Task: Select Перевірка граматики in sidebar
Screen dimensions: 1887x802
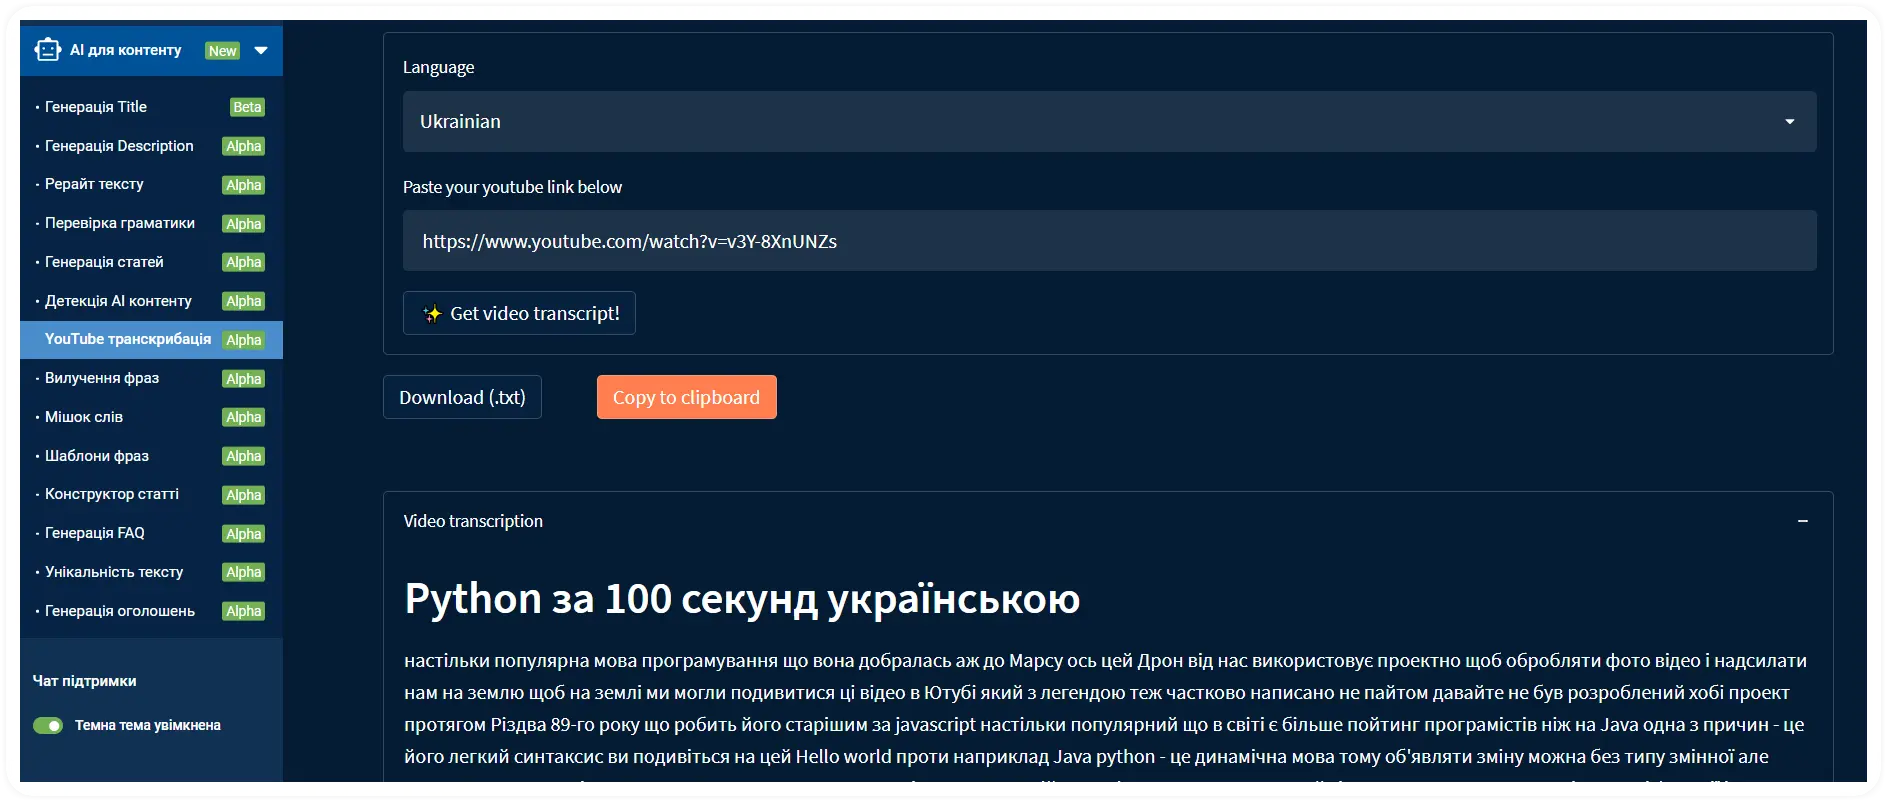Action: coord(120,223)
